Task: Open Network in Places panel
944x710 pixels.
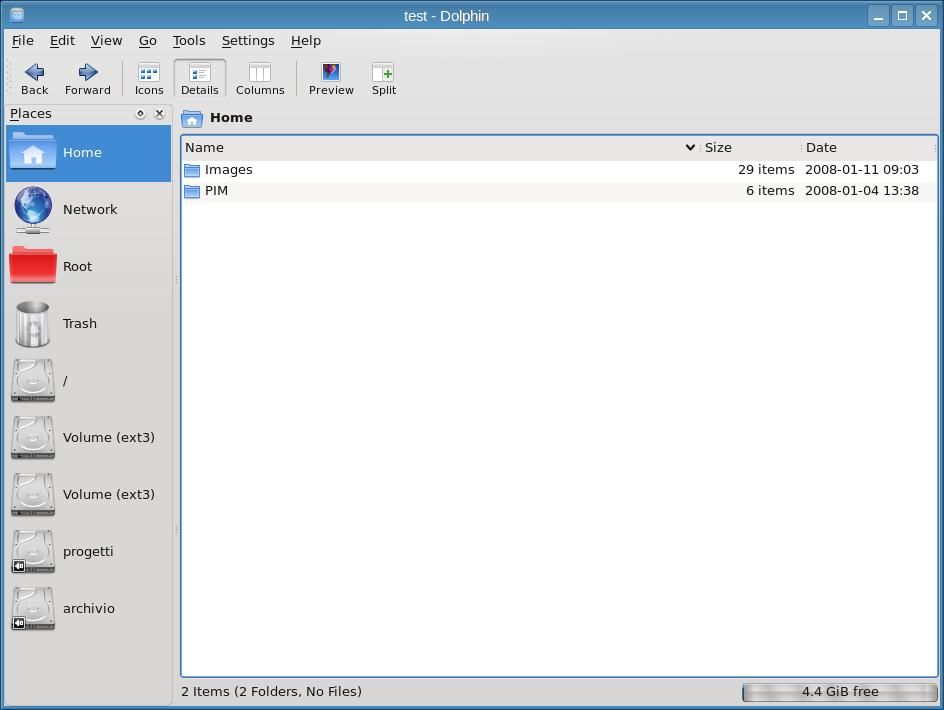Action: pyautogui.click(x=88, y=210)
